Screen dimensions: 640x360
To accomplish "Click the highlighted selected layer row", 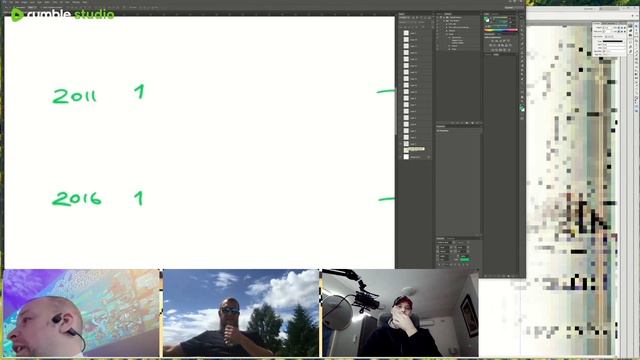I will tap(416, 150).
